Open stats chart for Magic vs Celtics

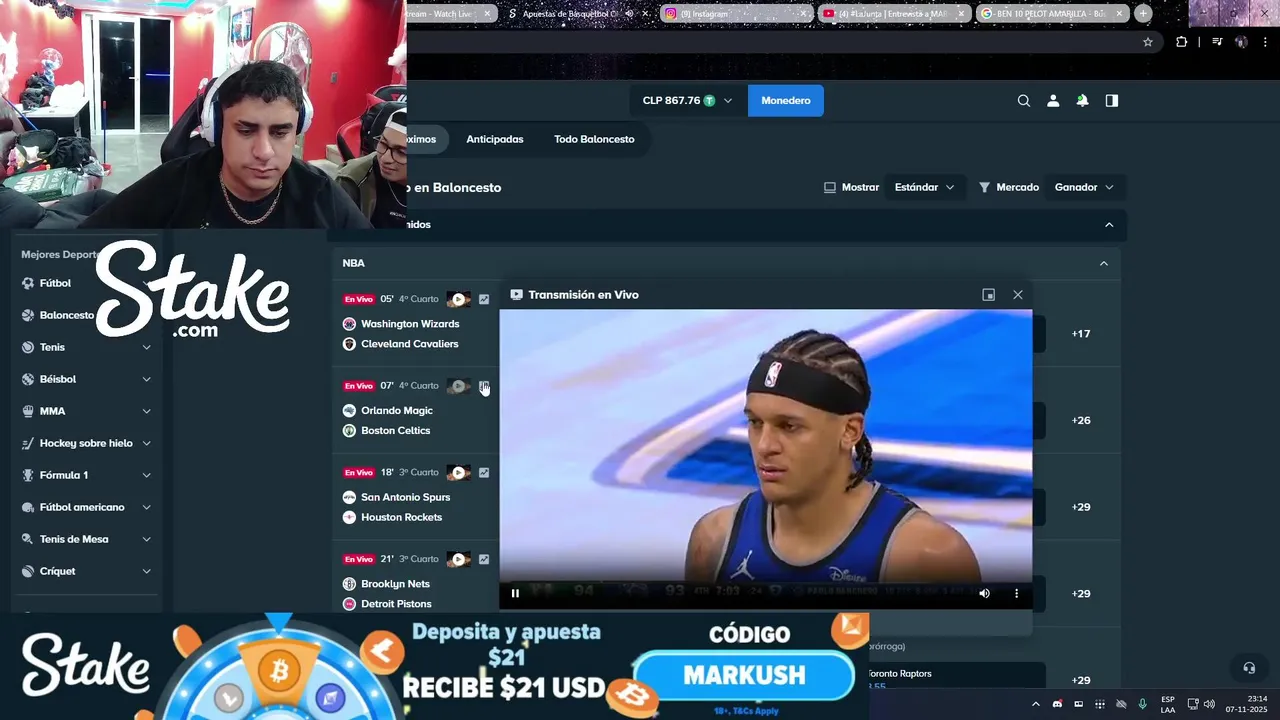484,386
